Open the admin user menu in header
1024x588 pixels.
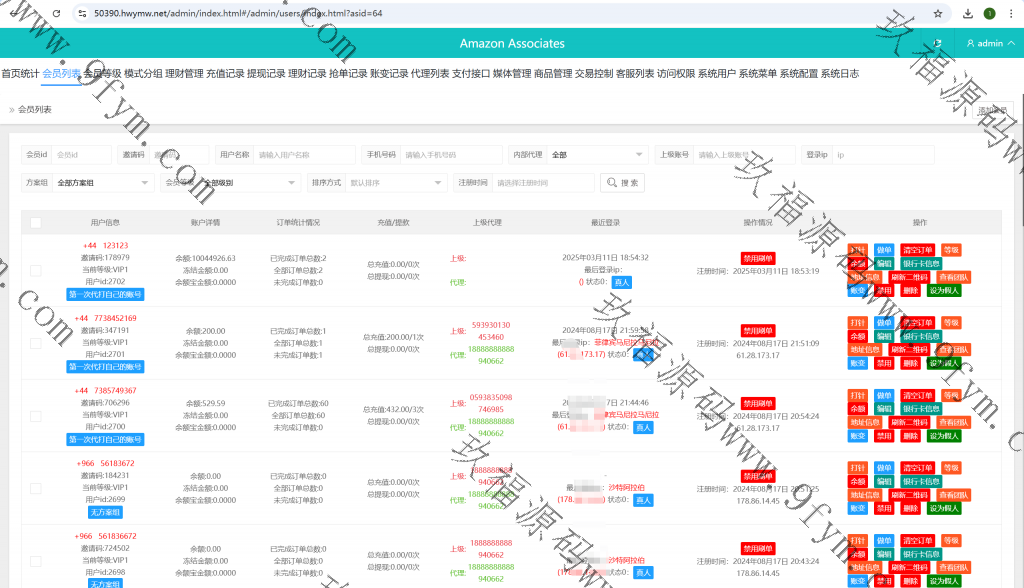990,43
